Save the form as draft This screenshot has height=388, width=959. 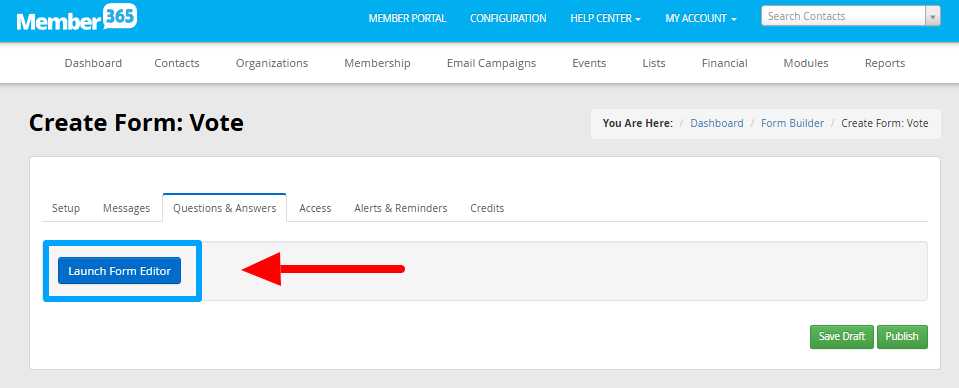[842, 337]
